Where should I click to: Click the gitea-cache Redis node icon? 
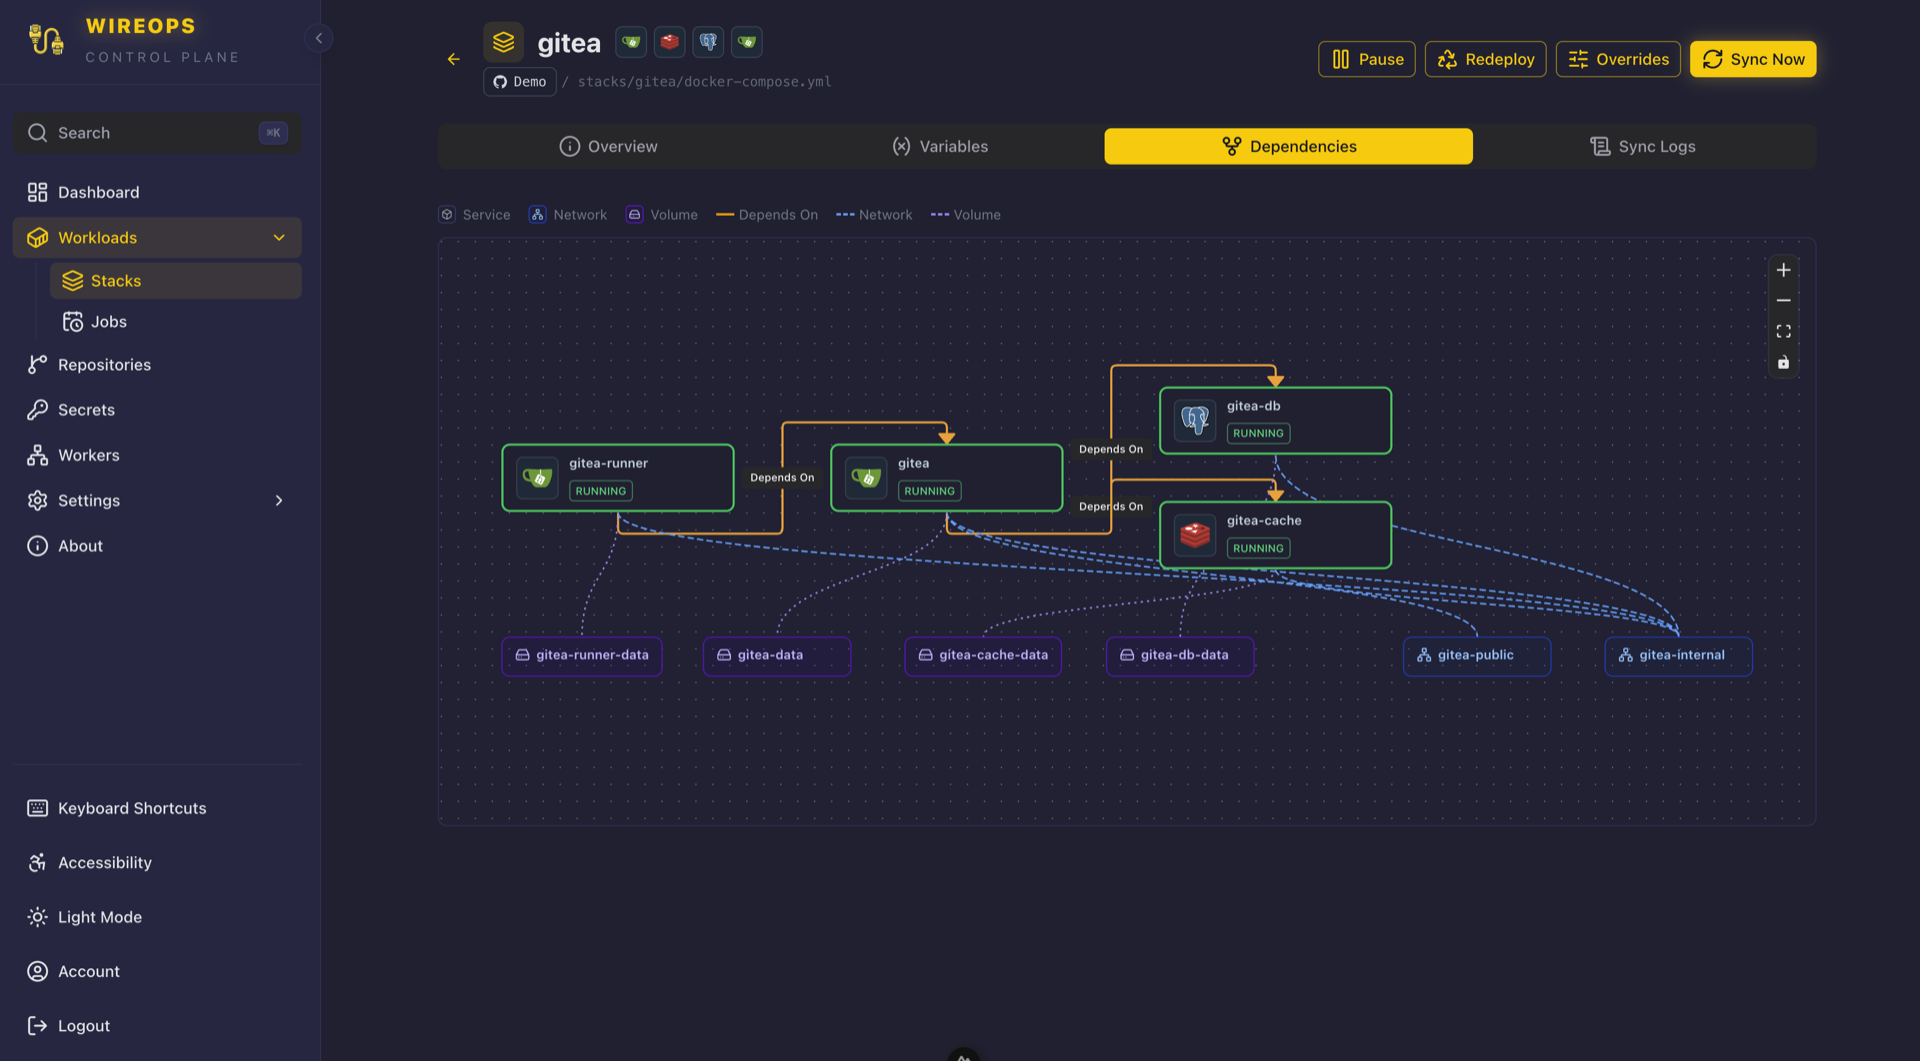(x=1195, y=535)
